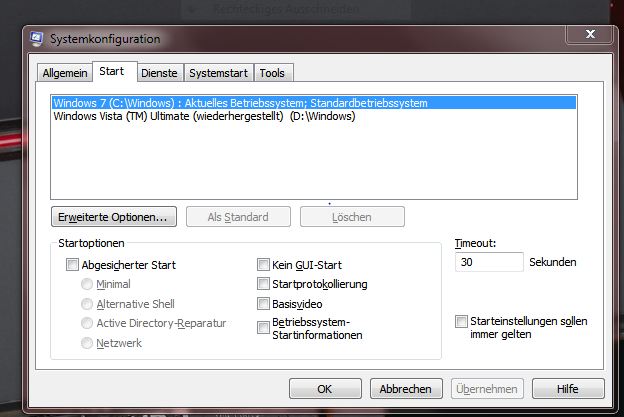Viewport: 624px width, 417px height.
Task: Go to the Systemstart tab
Action: click(x=218, y=73)
